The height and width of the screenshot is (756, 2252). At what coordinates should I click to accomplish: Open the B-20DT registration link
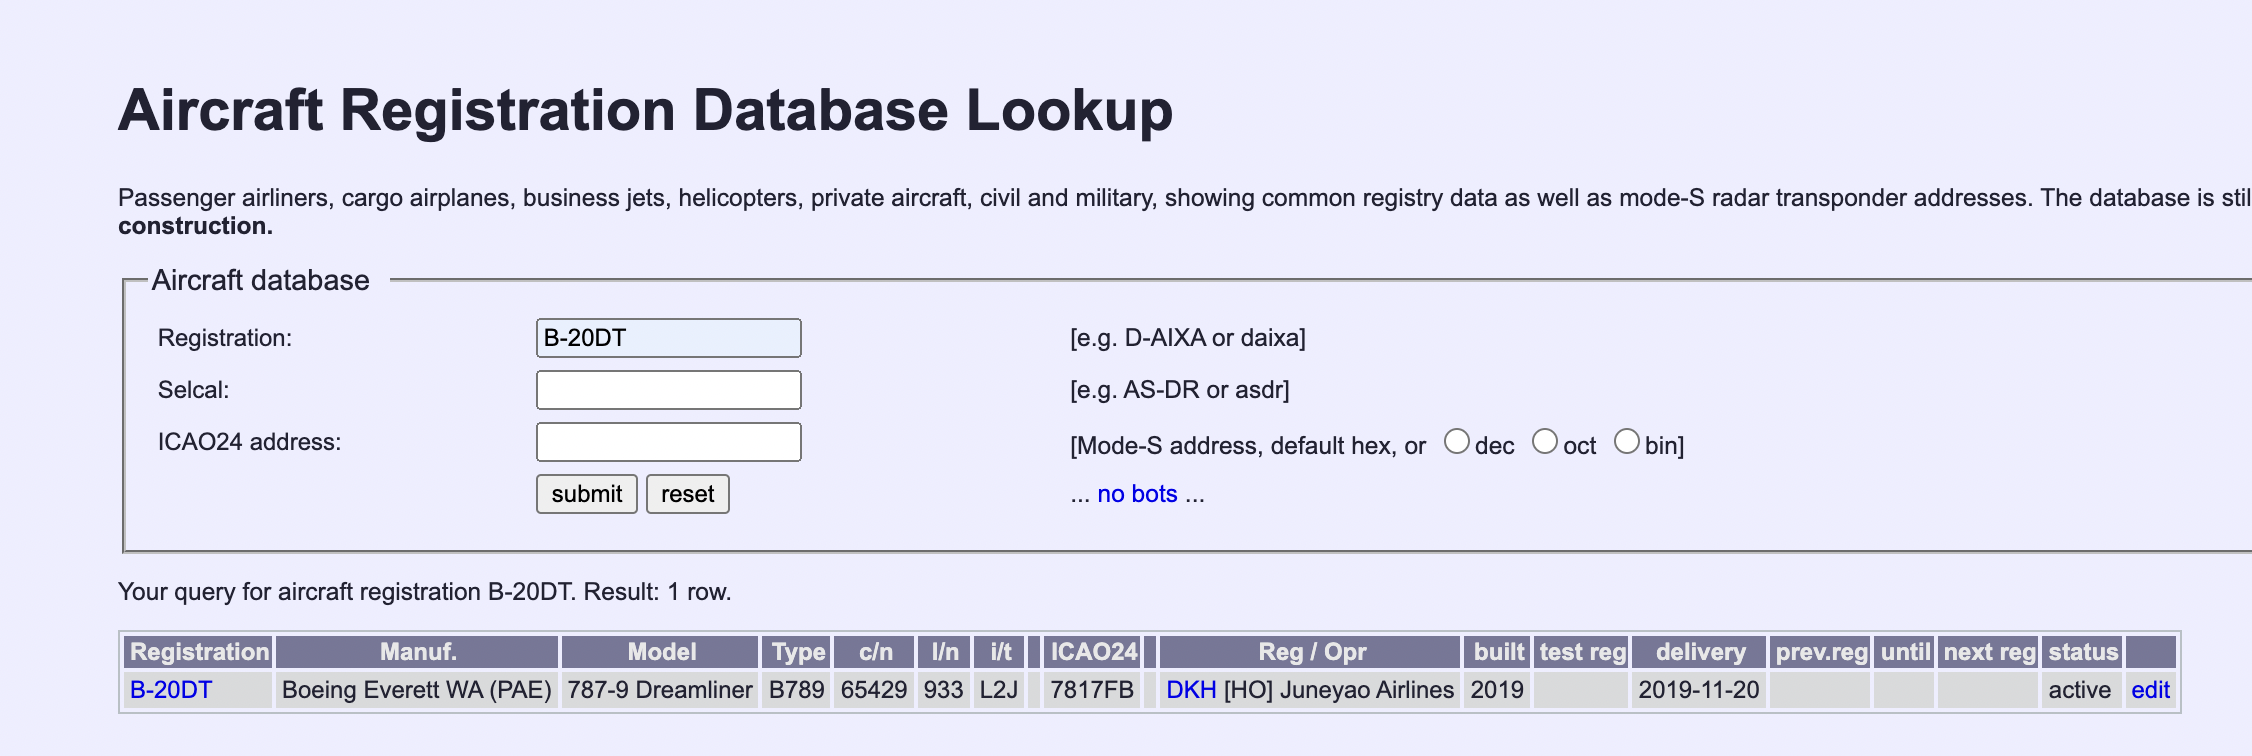(x=171, y=690)
